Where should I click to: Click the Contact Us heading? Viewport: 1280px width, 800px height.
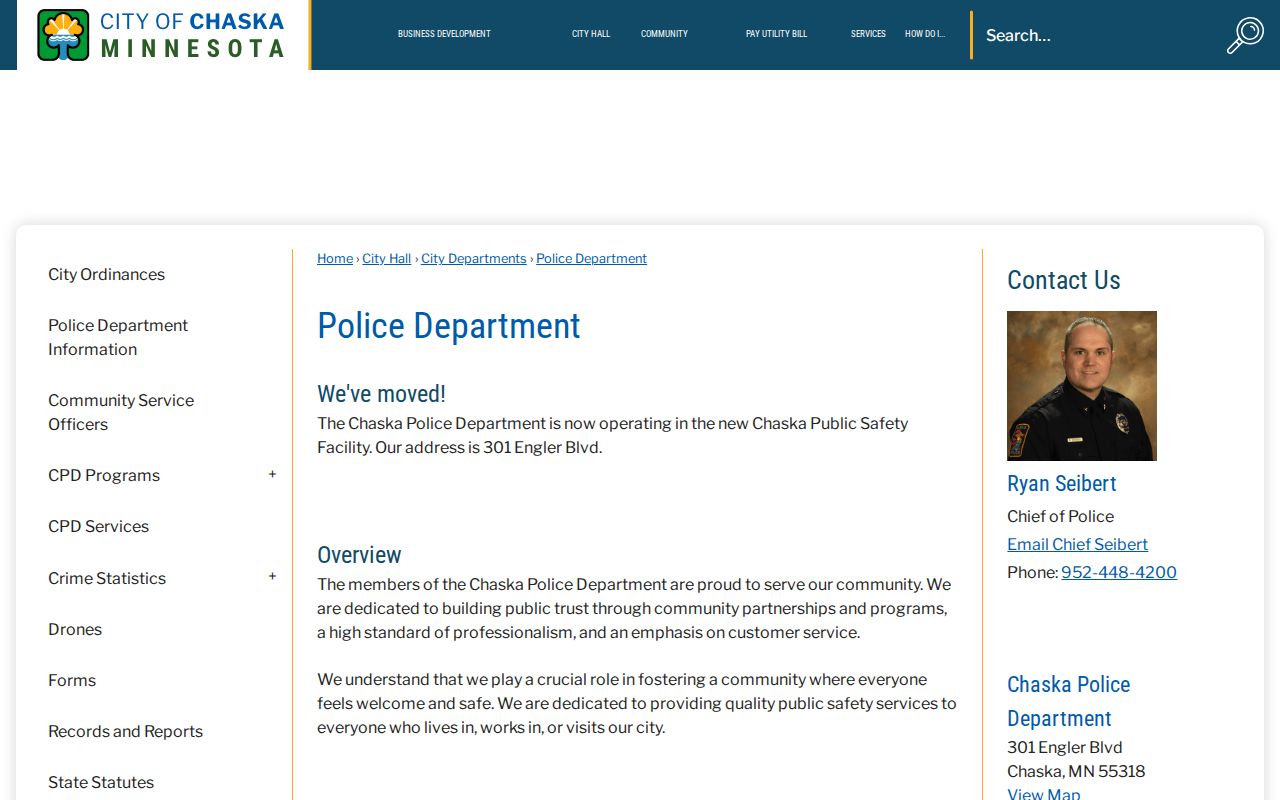click(1064, 280)
